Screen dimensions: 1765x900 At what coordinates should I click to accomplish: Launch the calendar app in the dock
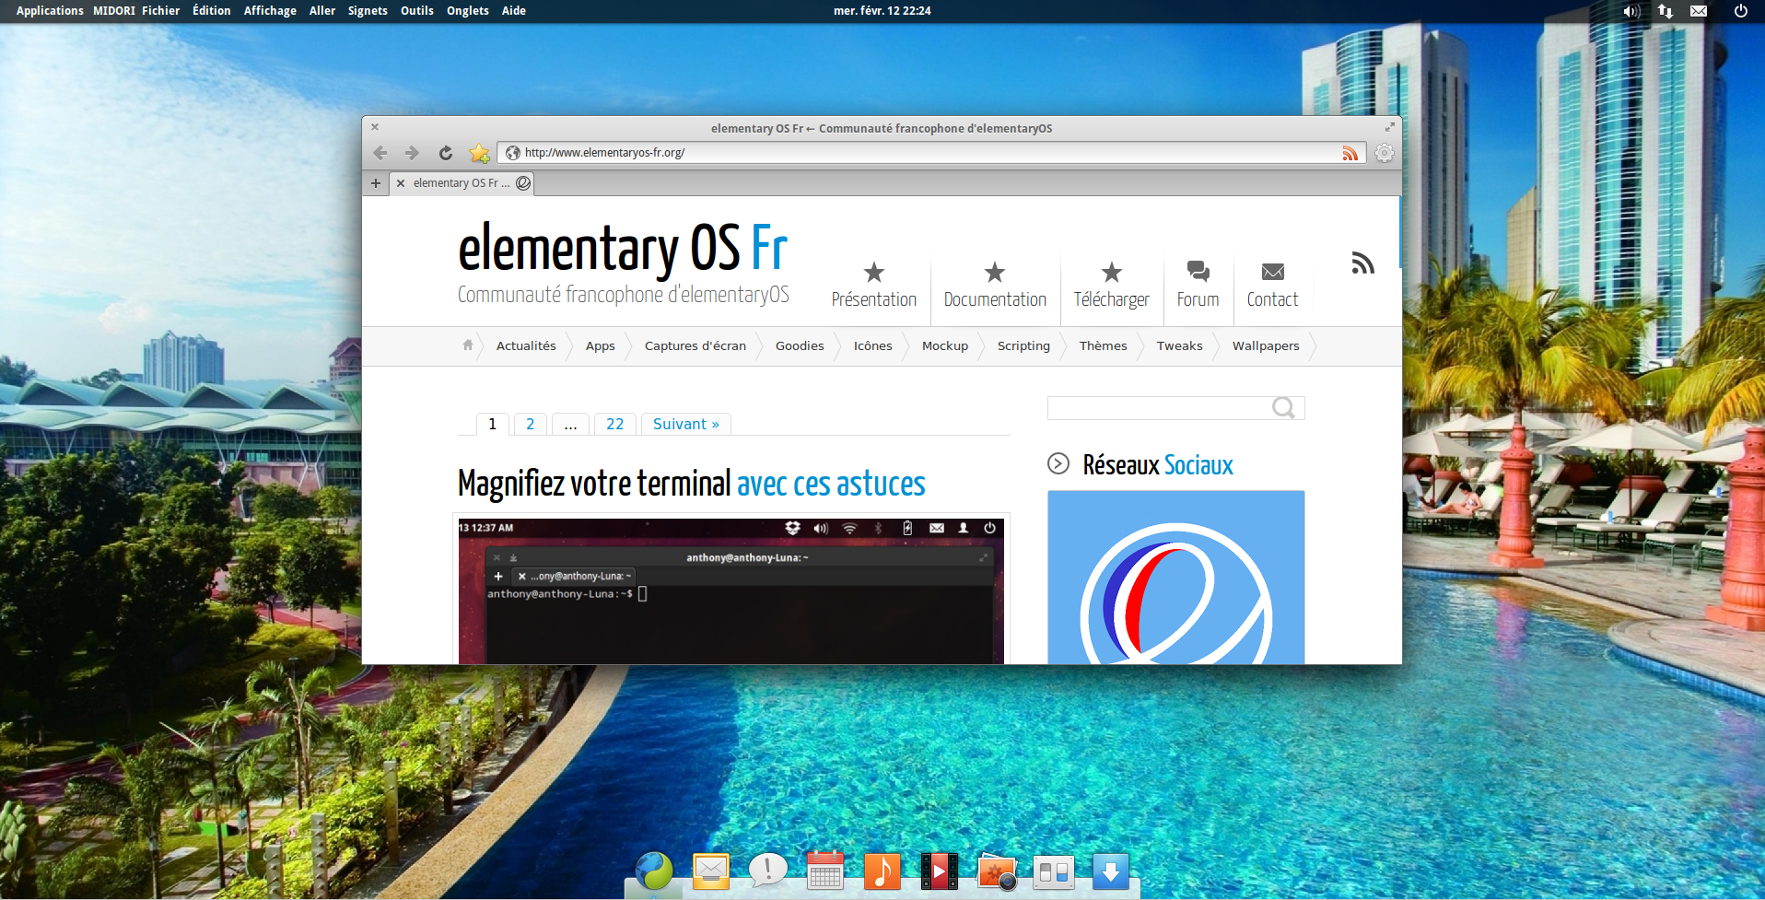click(x=825, y=871)
